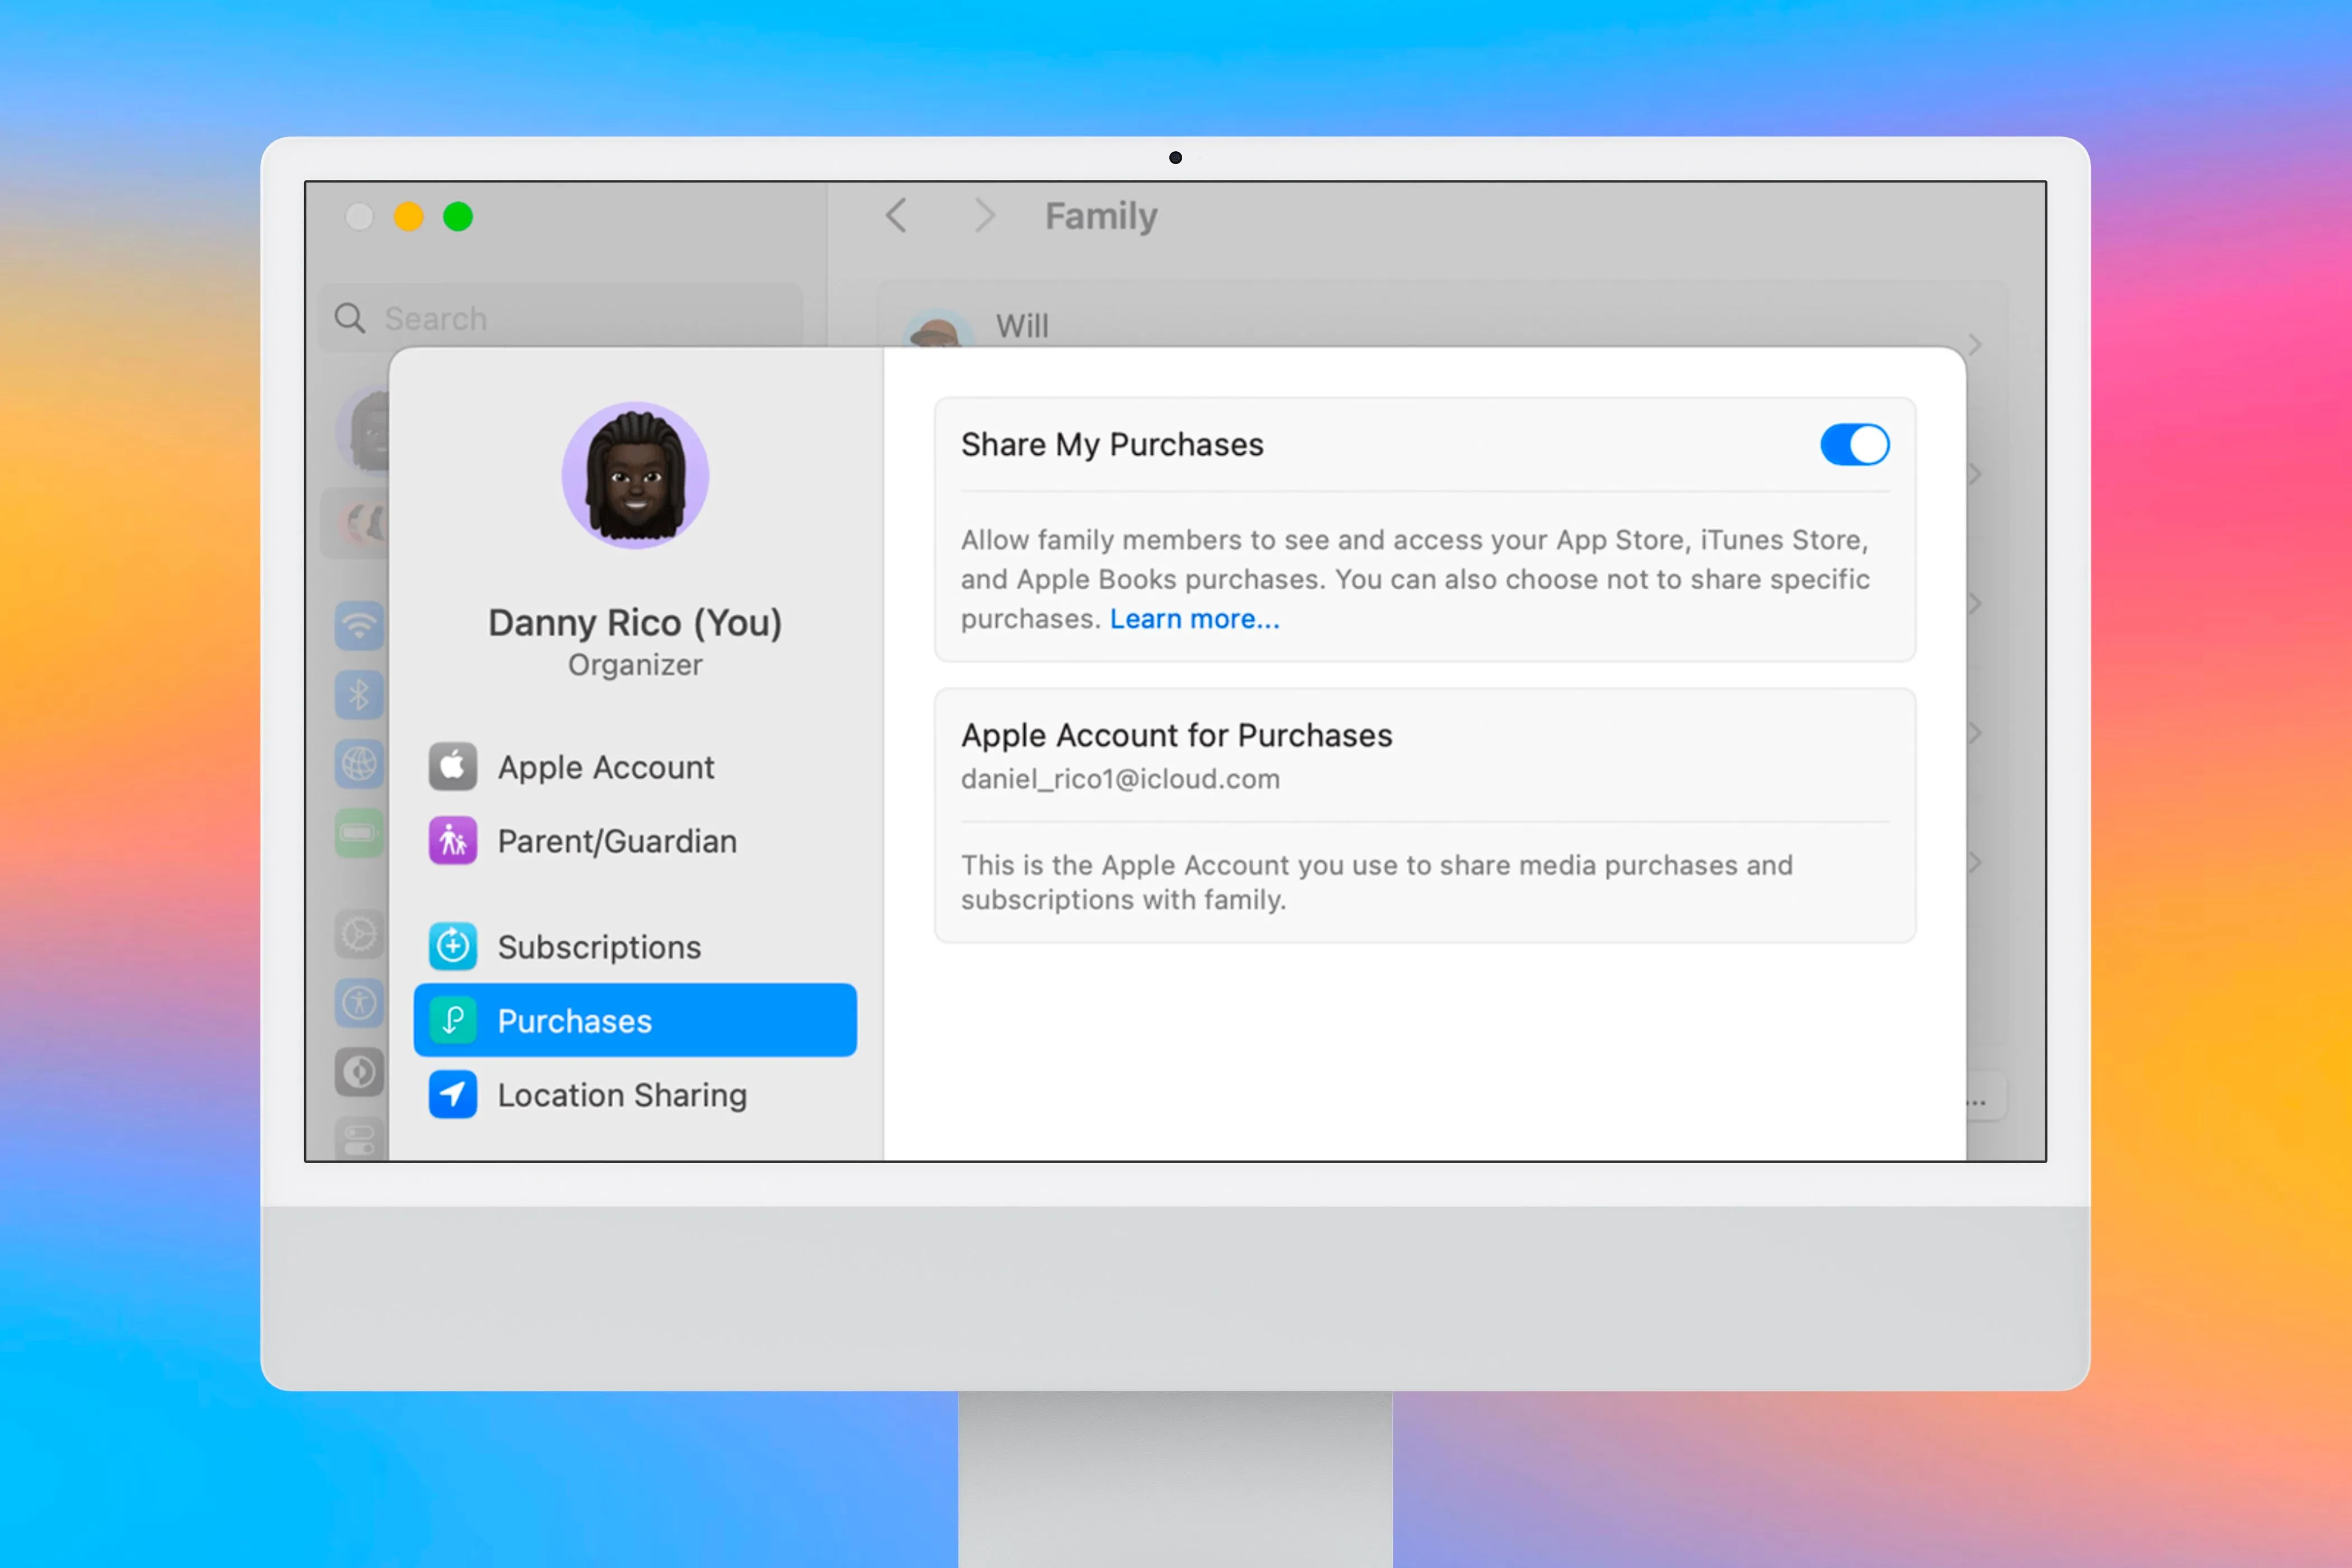Click the 'Share My Purchases' label
2352x1568 pixels.
[x=1112, y=445]
